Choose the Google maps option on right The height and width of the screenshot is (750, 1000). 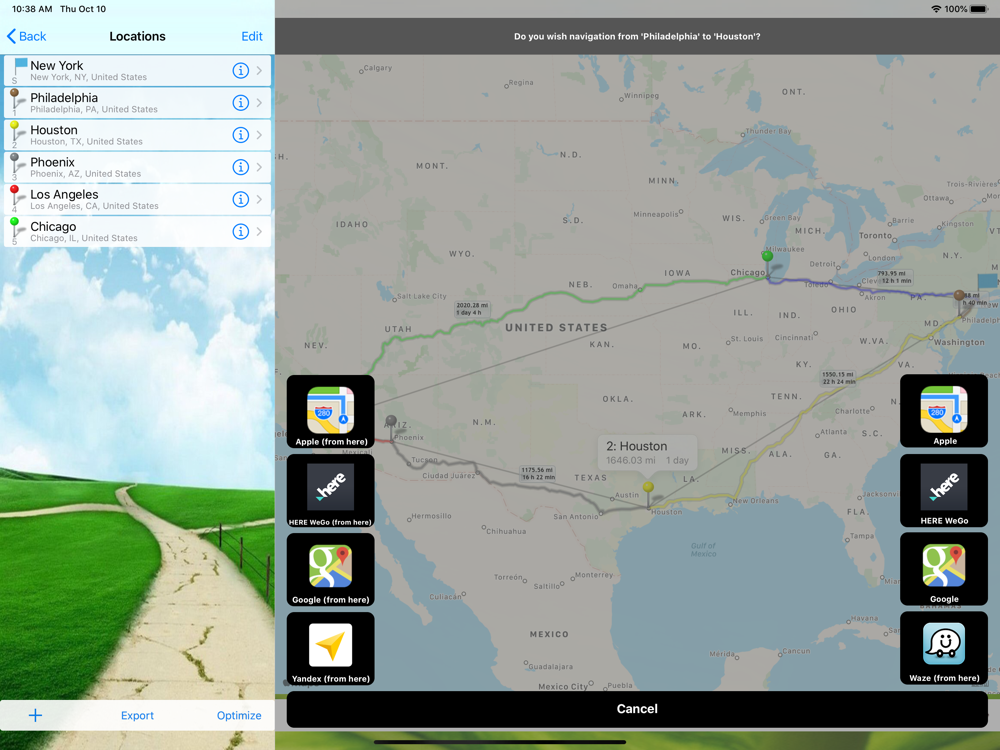tap(944, 570)
